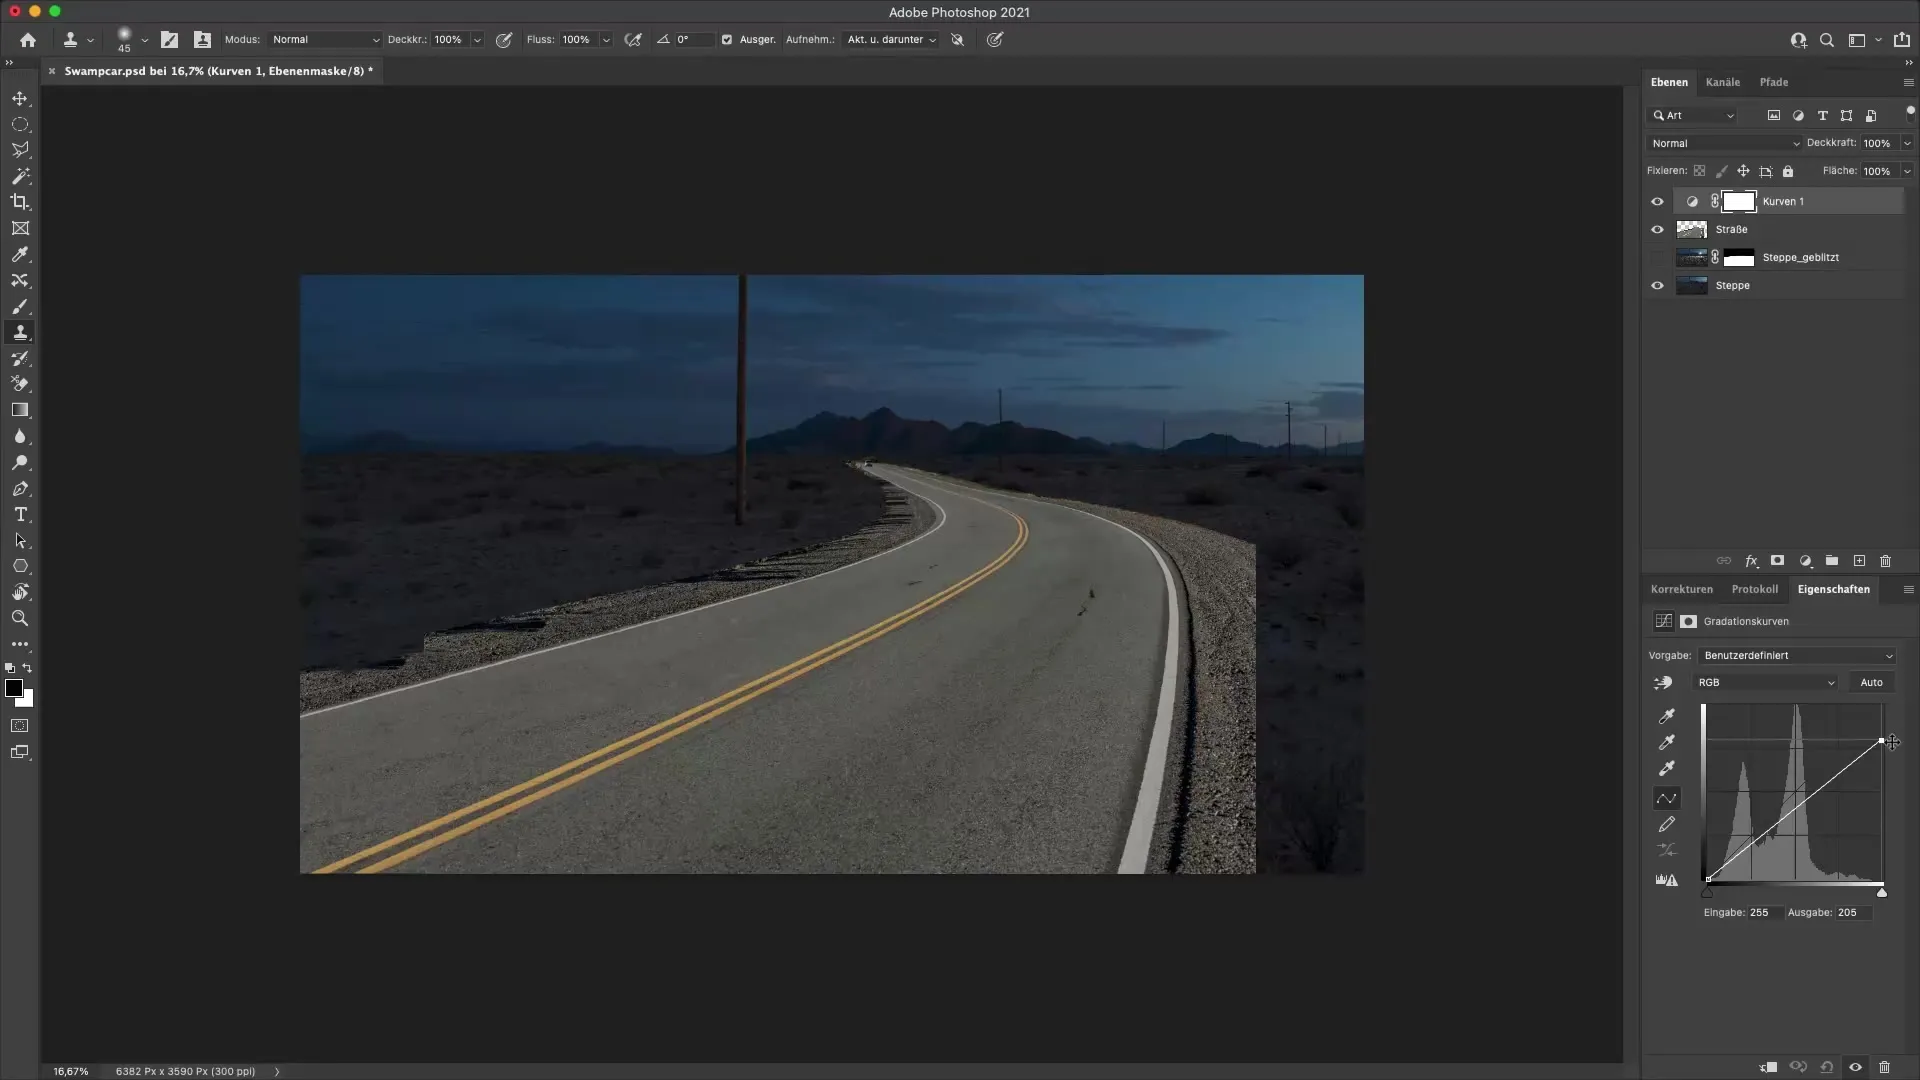Select the white point eyedropper in curves
1920x1080 pixels.
pos(1666,769)
